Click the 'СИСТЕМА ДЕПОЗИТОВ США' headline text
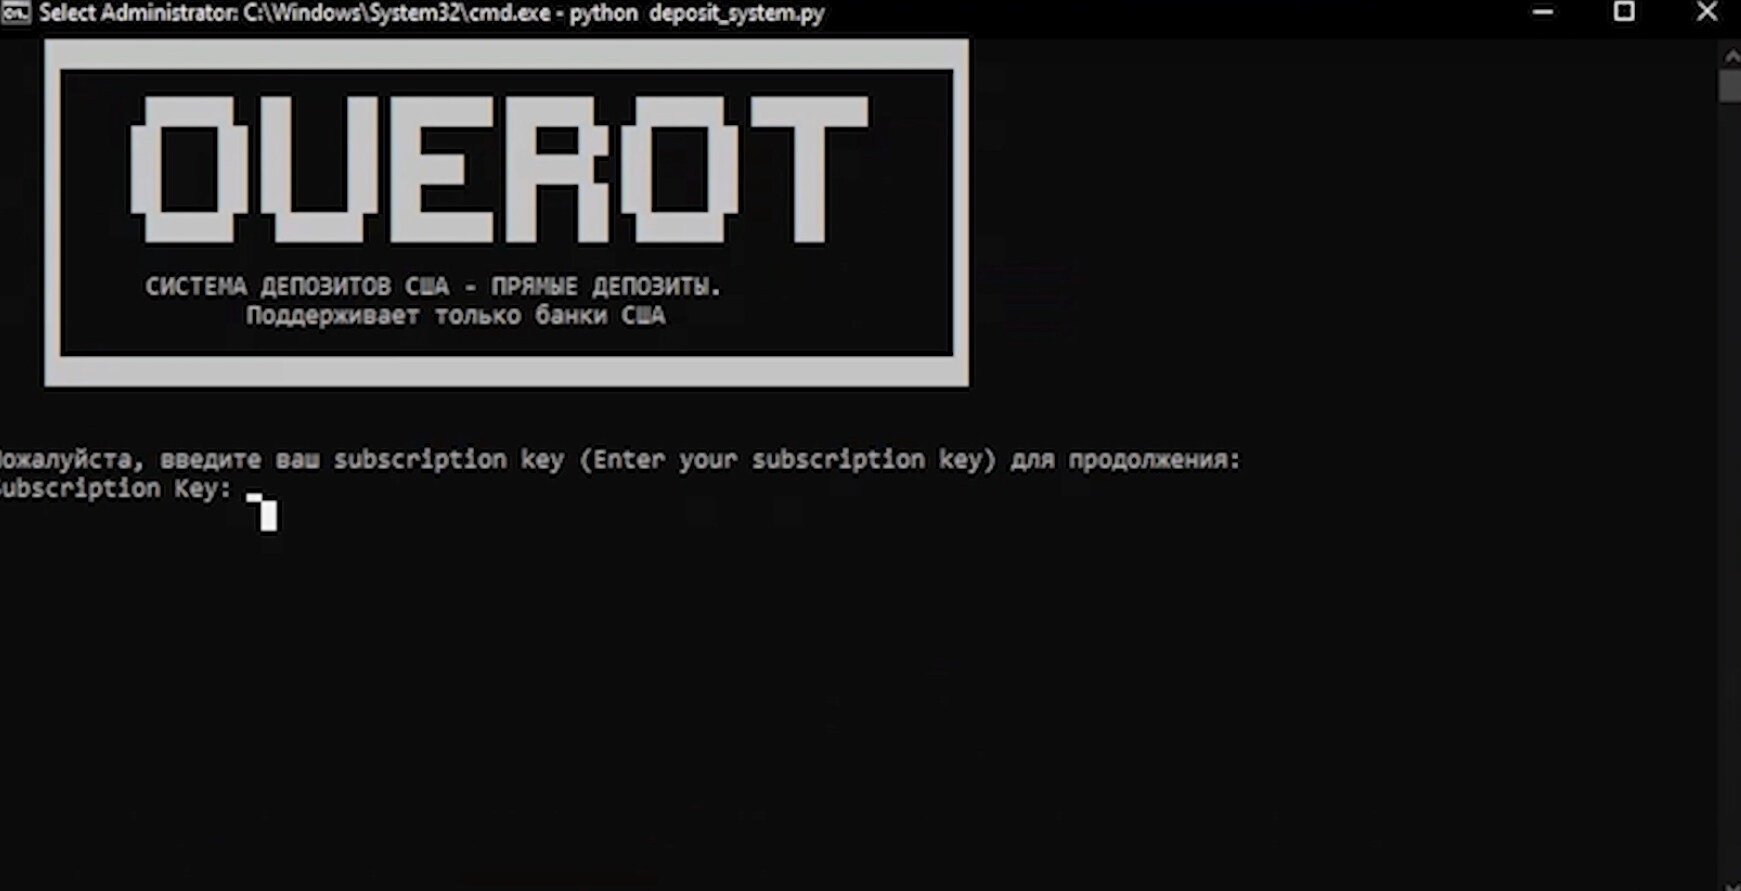Viewport: 1741px width, 891px height. pyautogui.click(x=296, y=287)
